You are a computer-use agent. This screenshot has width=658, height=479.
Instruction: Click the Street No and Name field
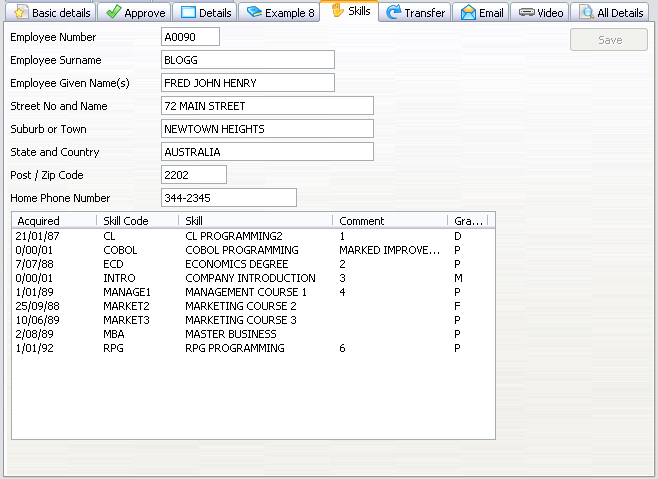[x=267, y=106]
